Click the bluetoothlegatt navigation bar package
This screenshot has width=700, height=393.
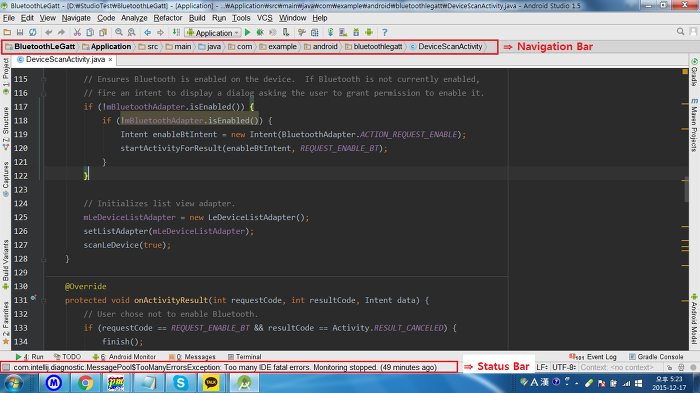pos(374,46)
